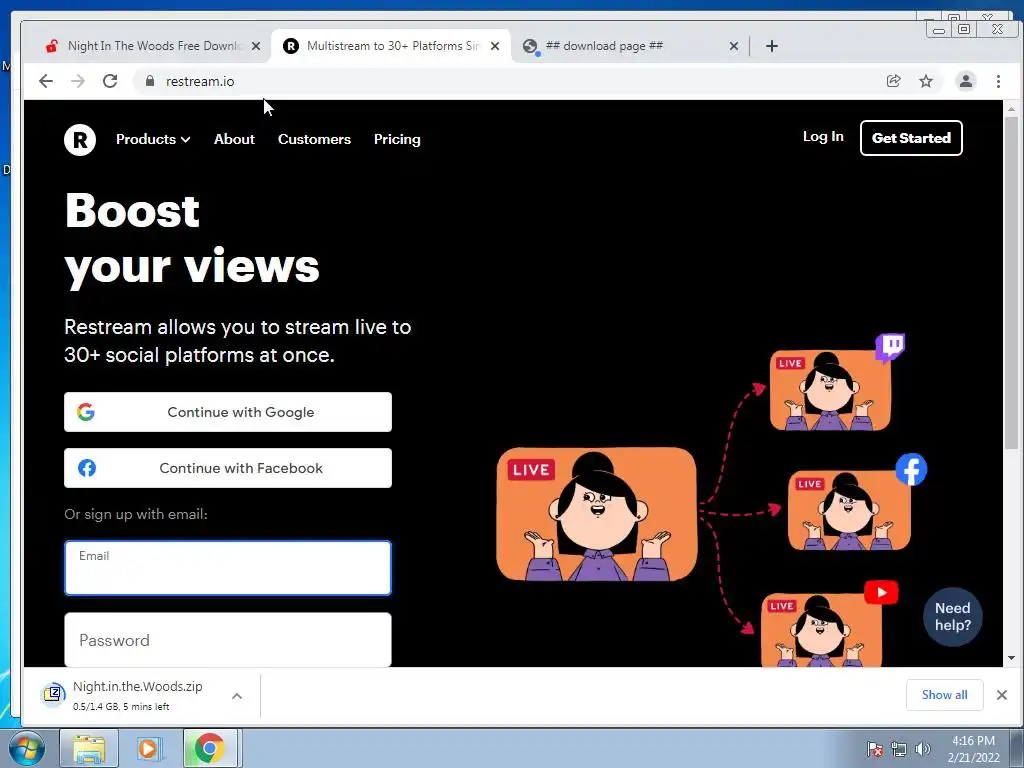1024x768 pixels.
Task: Open a new tab with plus button
Action: [771, 46]
